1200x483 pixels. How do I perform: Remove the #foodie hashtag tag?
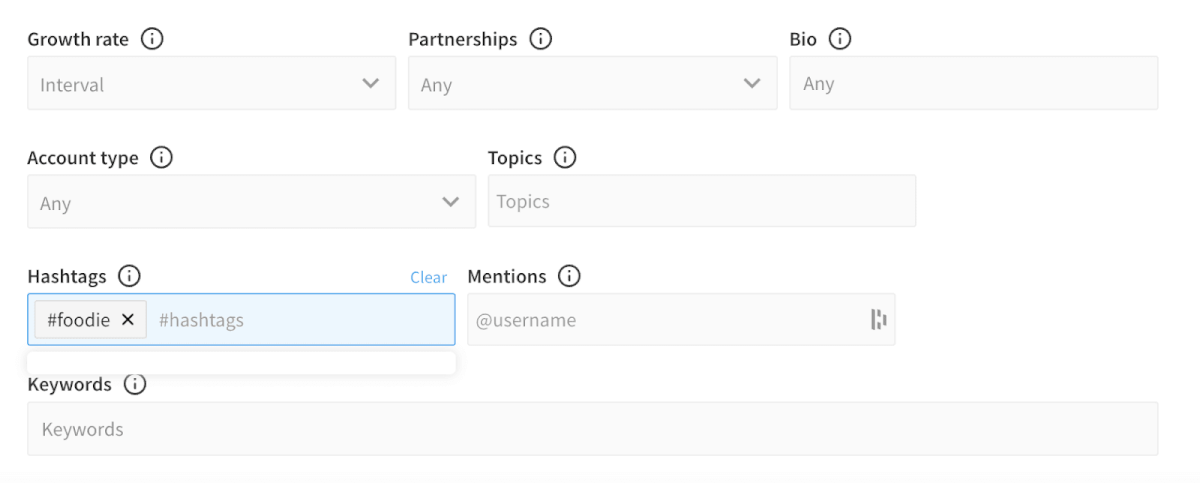coord(128,320)
